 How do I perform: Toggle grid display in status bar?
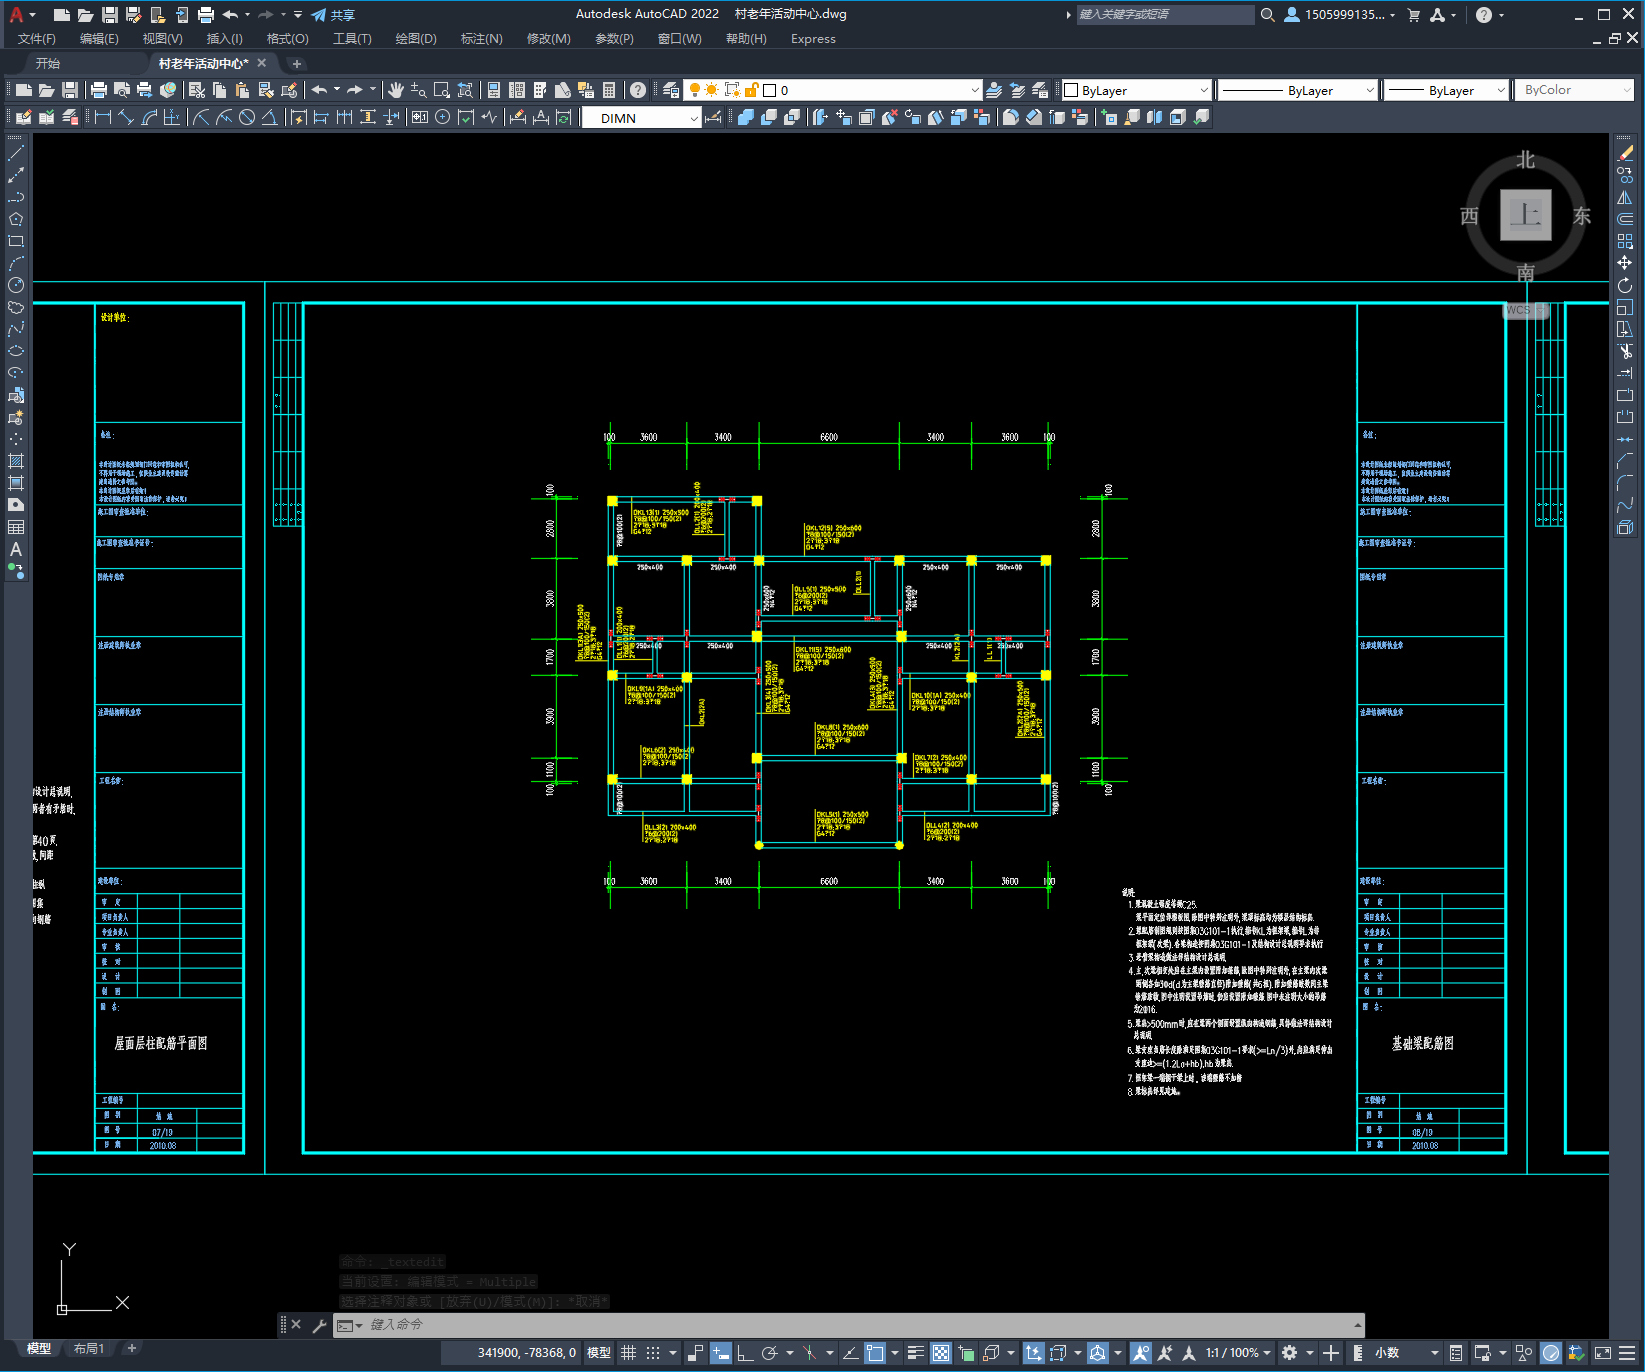[628, 1352]
